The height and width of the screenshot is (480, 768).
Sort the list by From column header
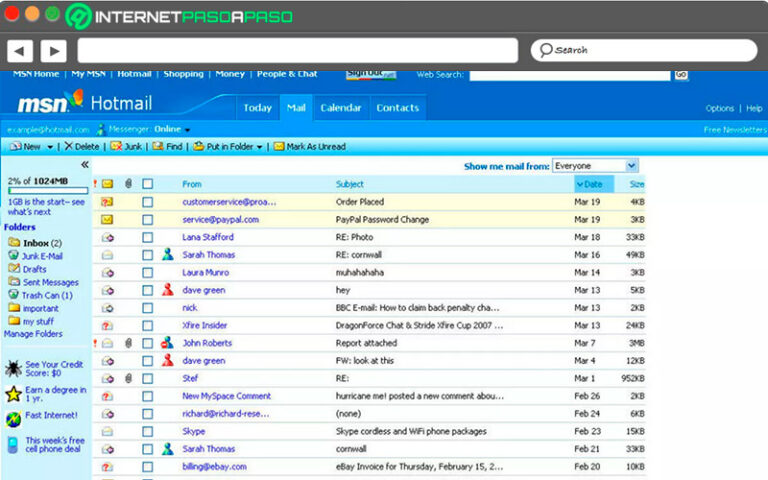(192, 184)
